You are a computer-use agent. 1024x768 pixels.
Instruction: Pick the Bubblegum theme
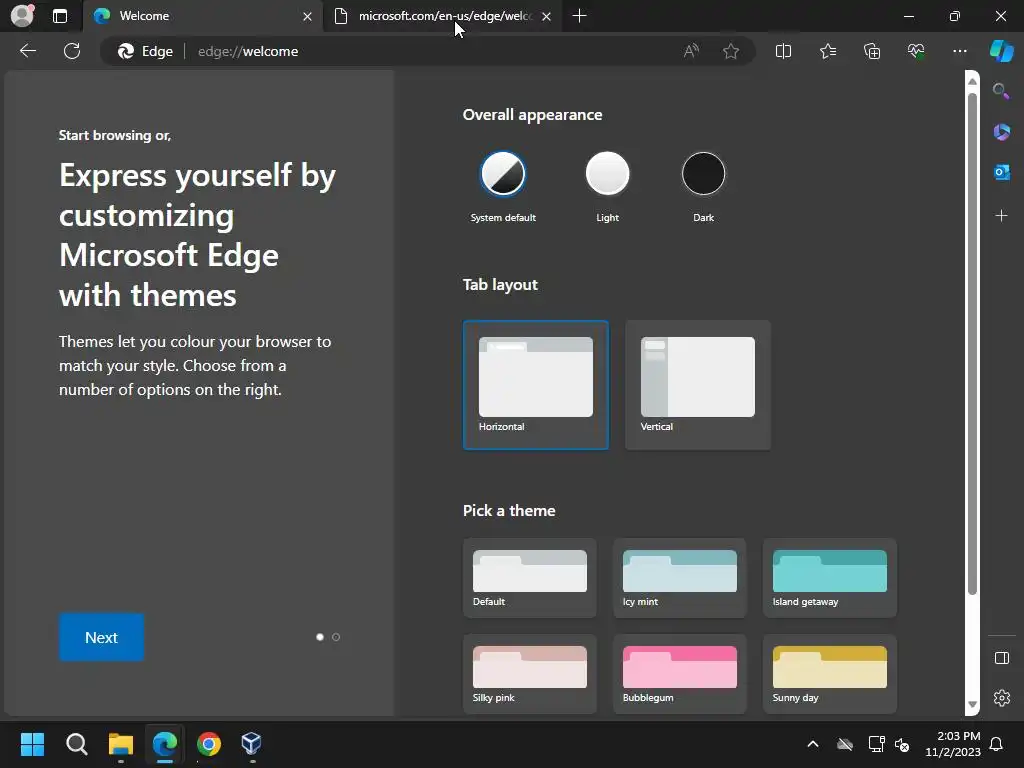[679, 674]
